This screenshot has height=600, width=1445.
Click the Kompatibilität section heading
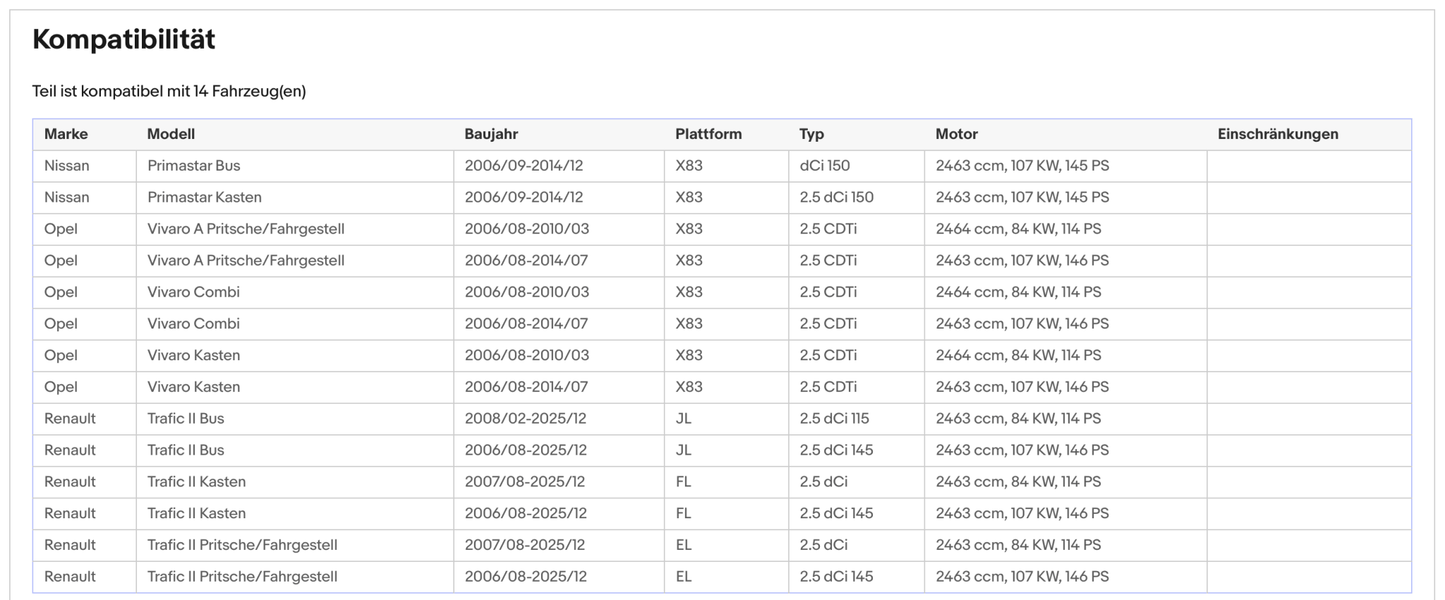coord(124,40)
